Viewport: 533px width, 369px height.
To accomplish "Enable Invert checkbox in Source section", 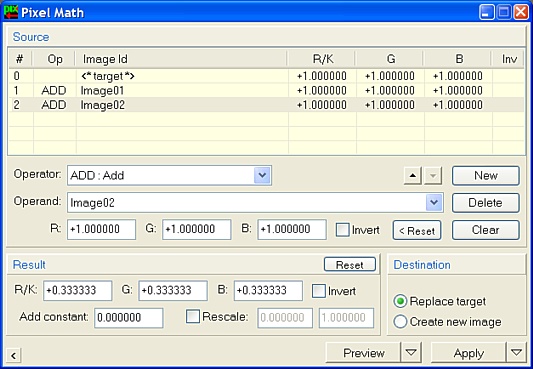I will [x=342, y=230].
